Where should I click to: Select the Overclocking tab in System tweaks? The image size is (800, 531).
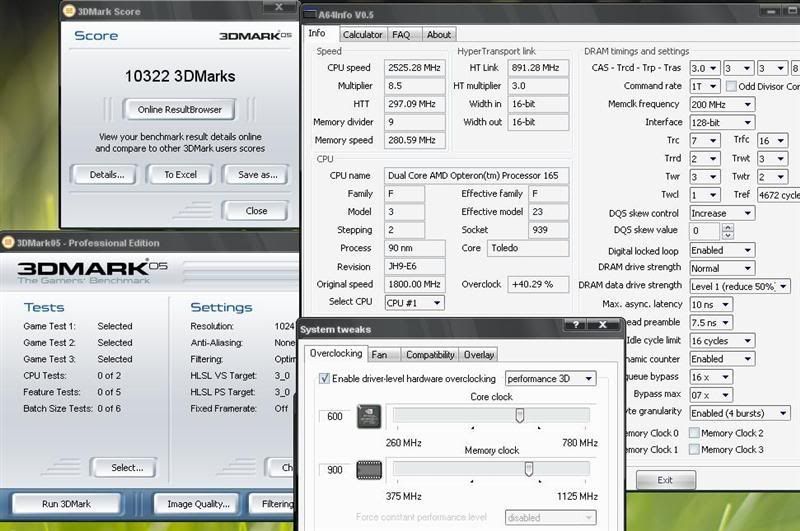tap(336, 353)
